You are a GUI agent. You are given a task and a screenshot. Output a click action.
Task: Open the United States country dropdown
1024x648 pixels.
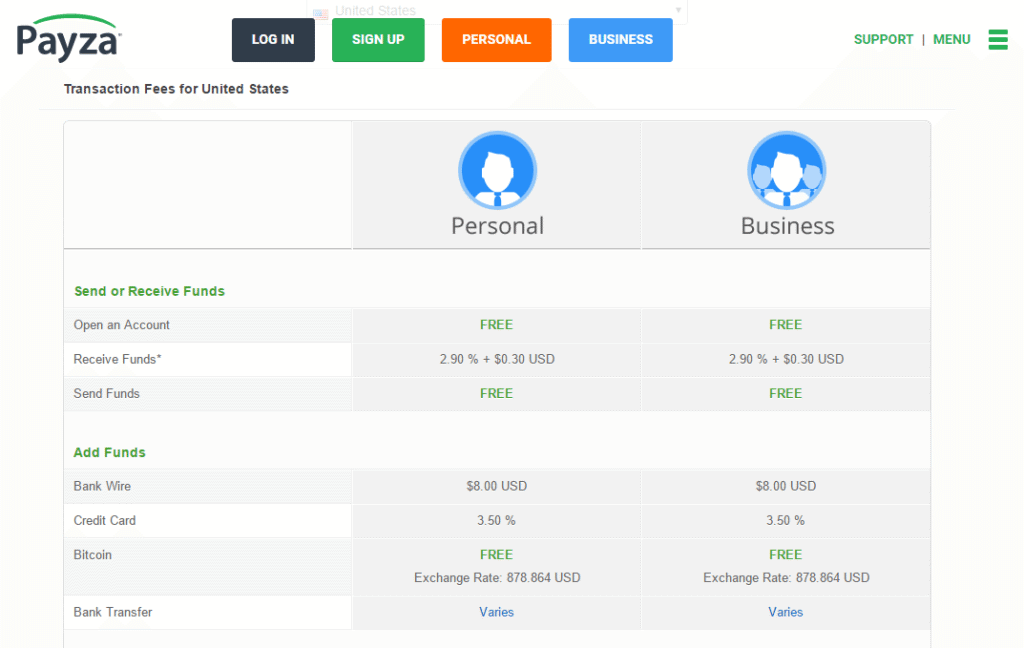pyautogui.click(x=497, y=11)
